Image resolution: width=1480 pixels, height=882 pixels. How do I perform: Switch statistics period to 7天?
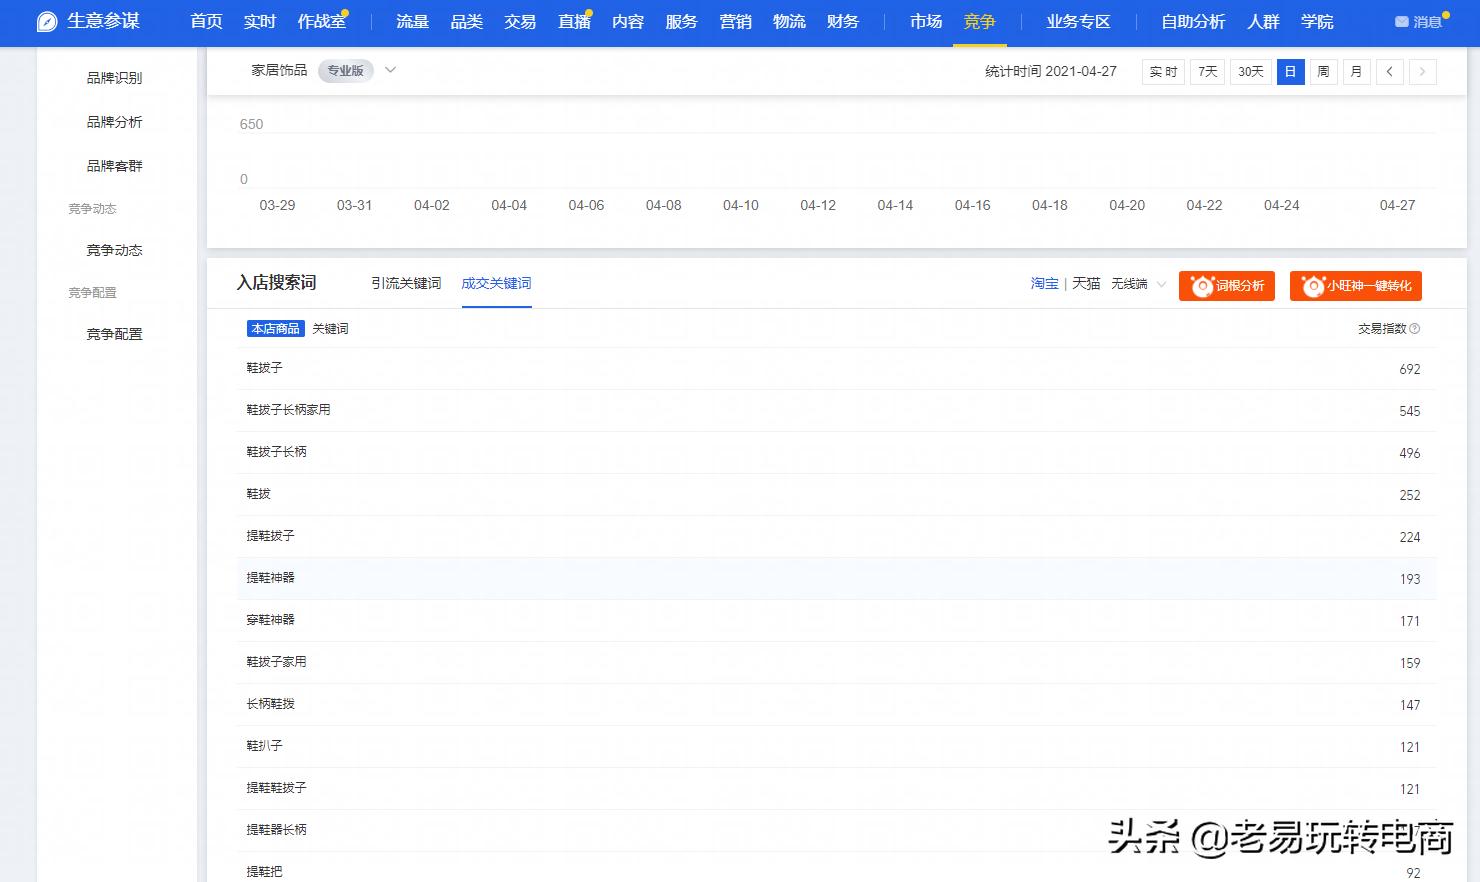(1206, 71)
